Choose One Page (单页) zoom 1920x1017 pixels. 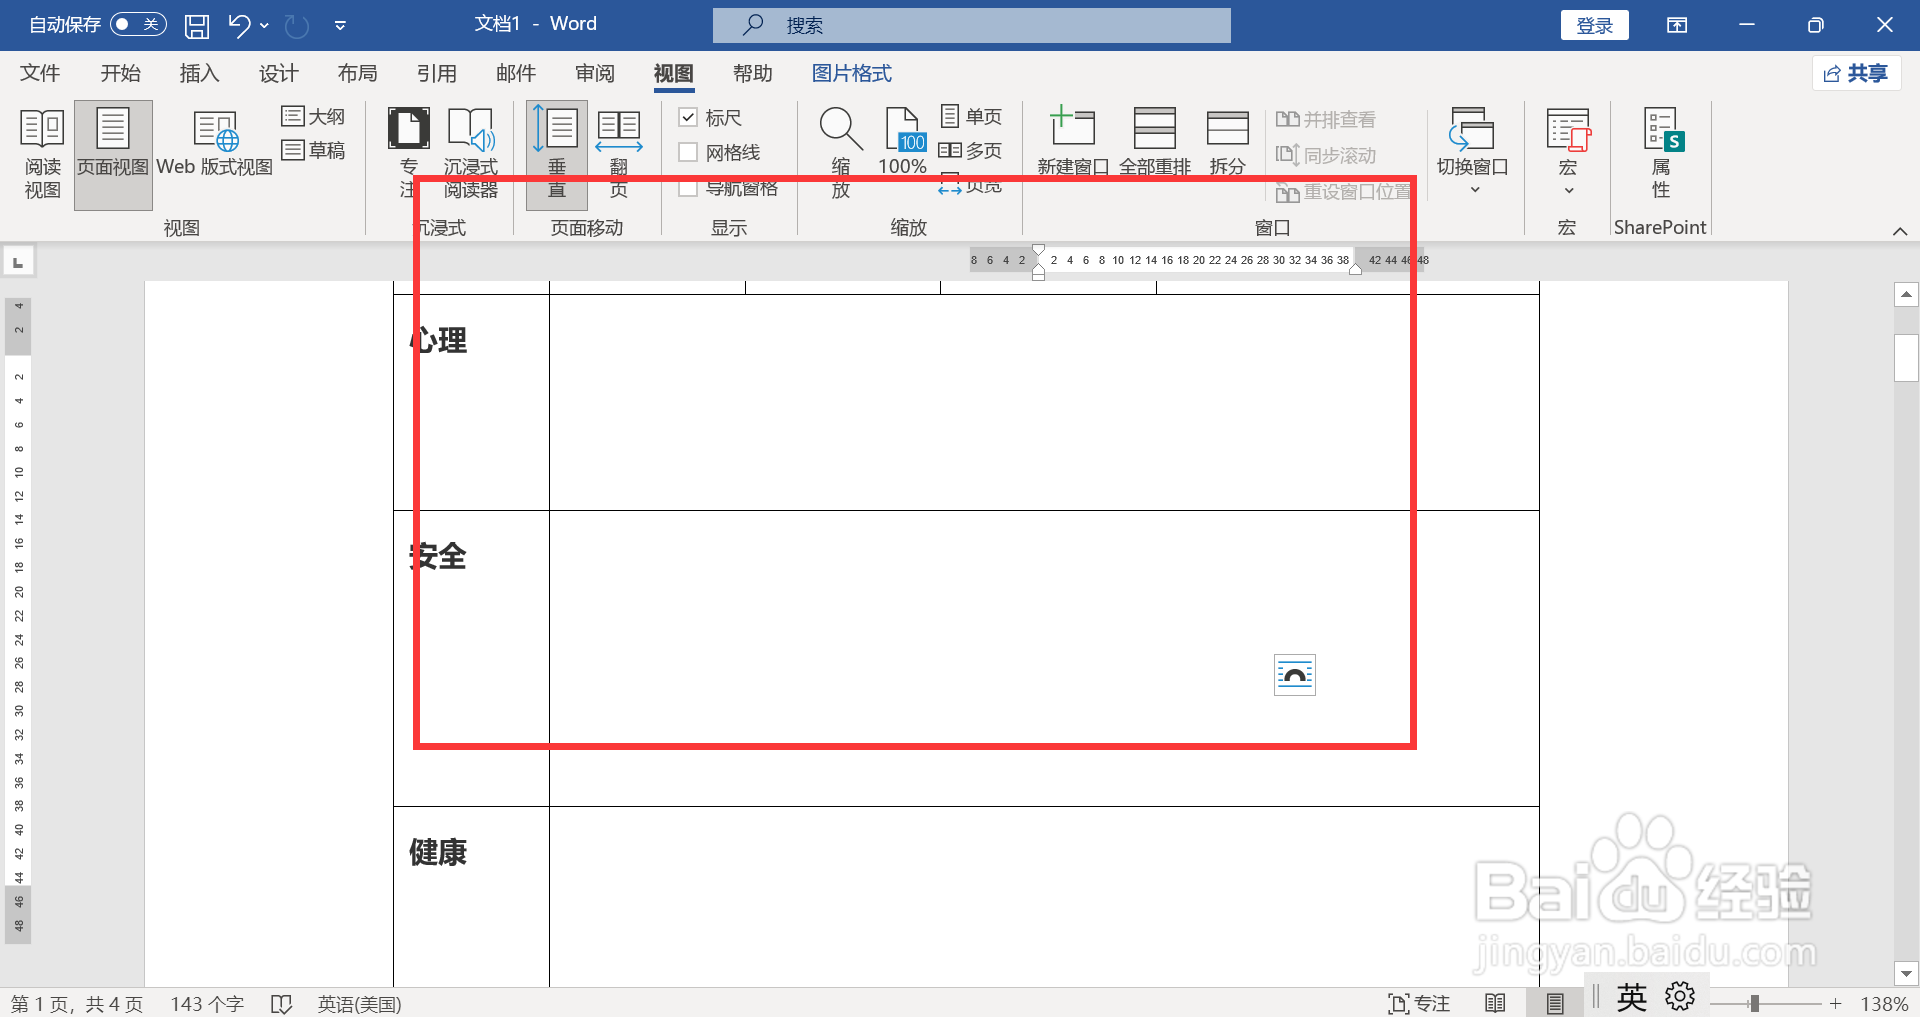[x=971, y=117]
